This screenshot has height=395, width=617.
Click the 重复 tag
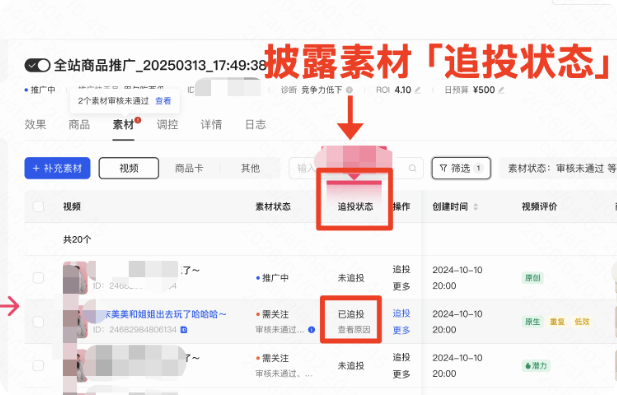click(557, 321)
